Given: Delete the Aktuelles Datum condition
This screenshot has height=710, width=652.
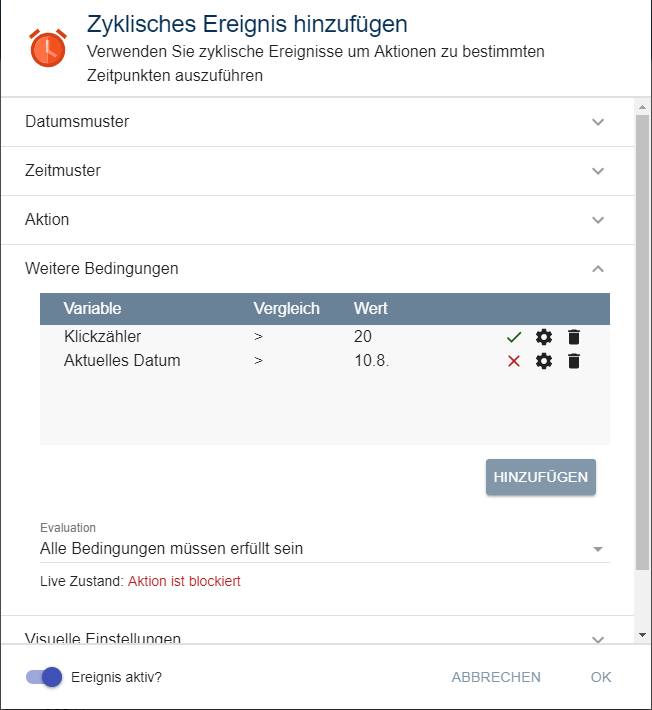Looking at the screenshot, I should tap(573, 361).
